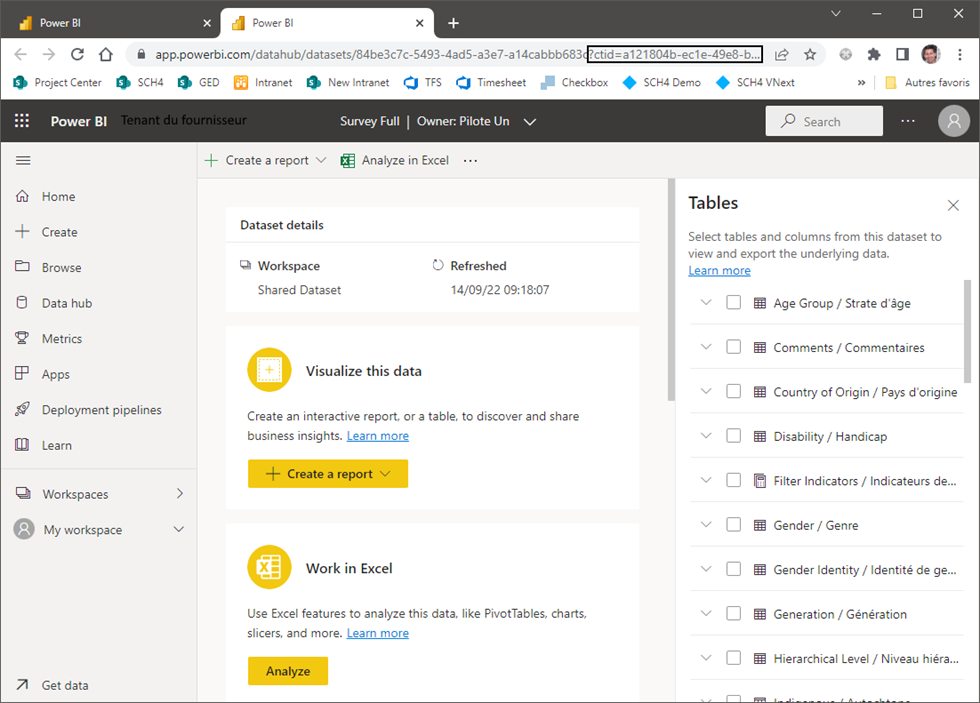
Task: Click the user account avatar in header
Action: coord(953,121)
